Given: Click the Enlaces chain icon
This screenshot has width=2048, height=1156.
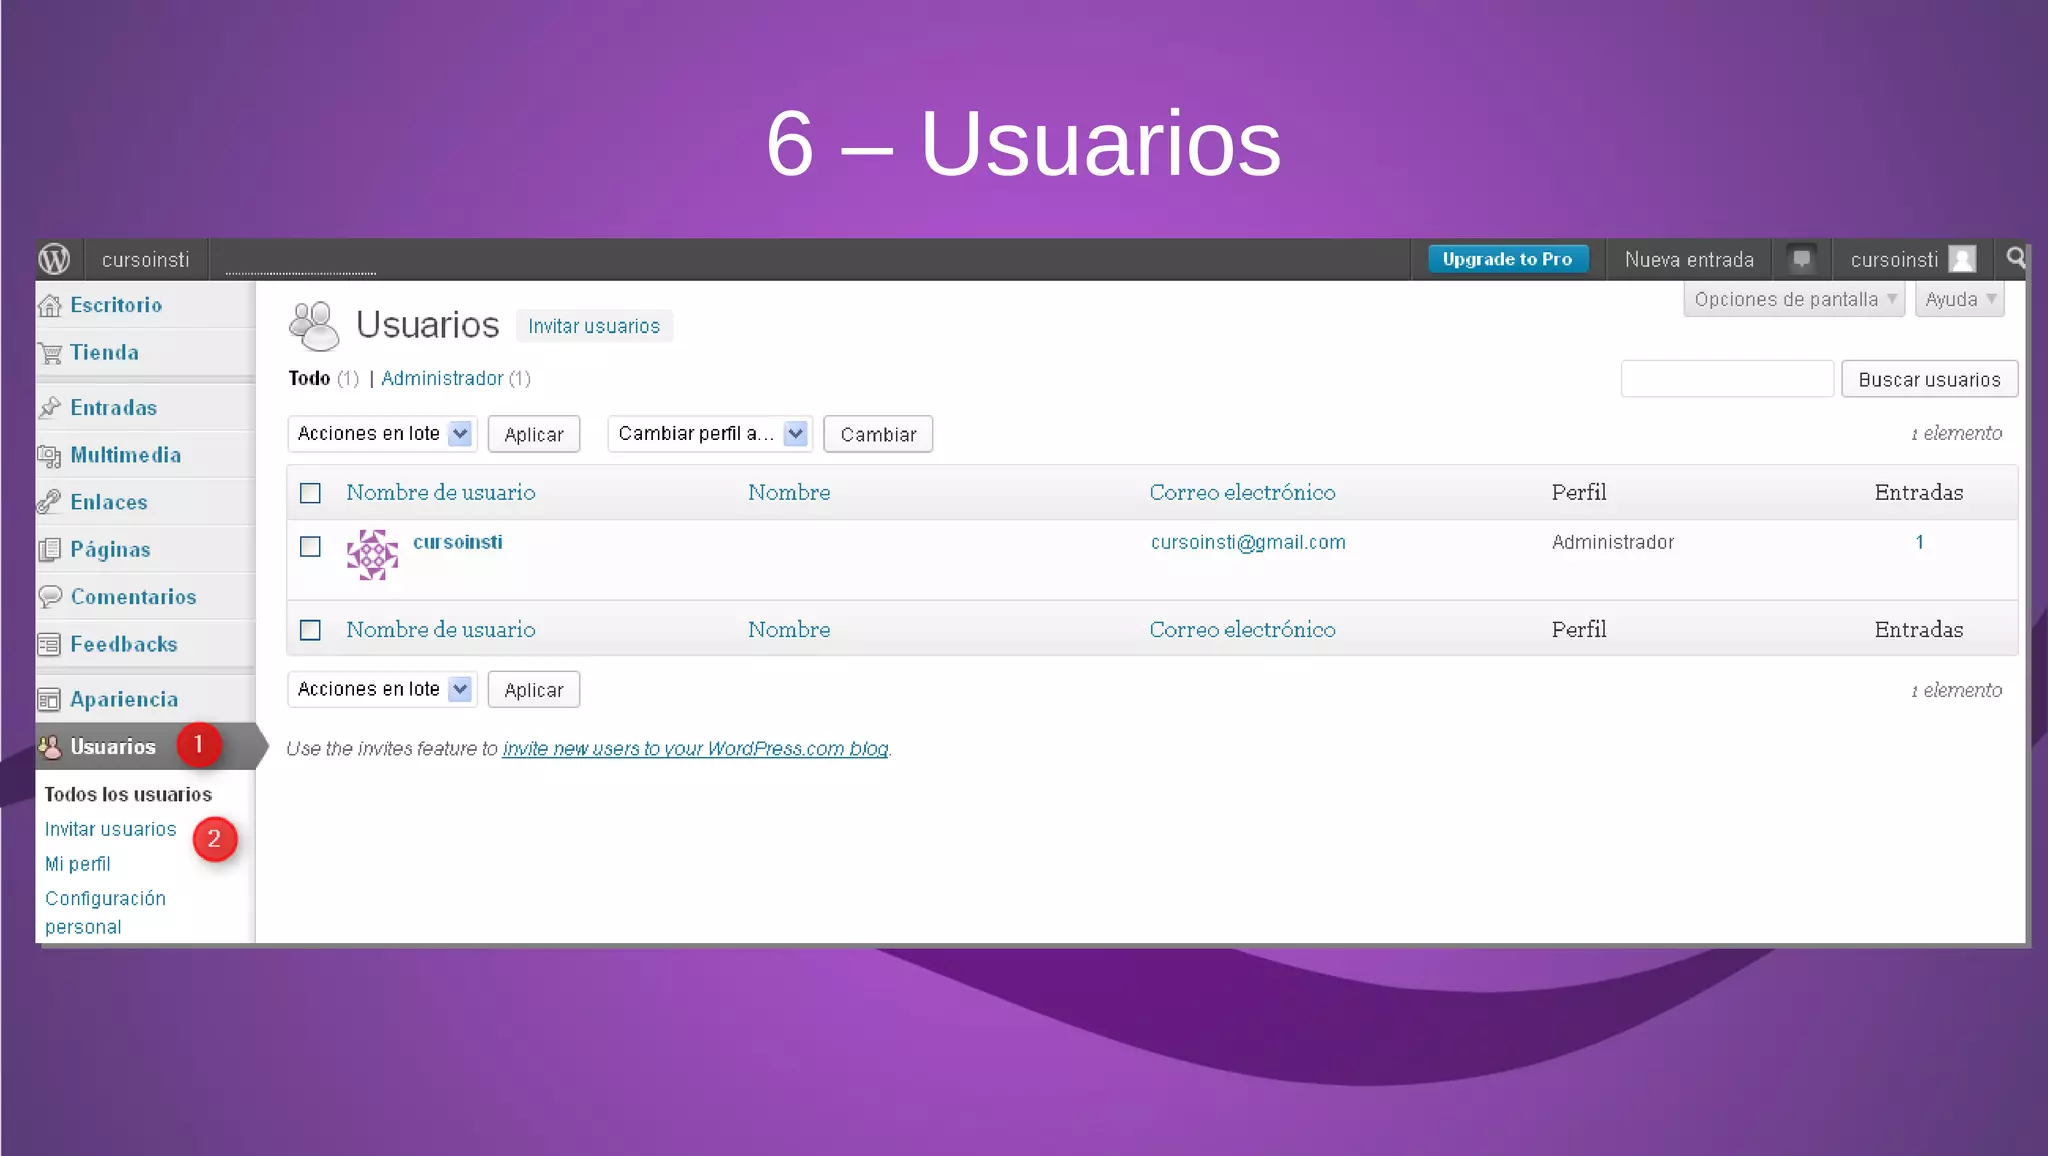Looking at the screenshot, I should click(50, 502).
